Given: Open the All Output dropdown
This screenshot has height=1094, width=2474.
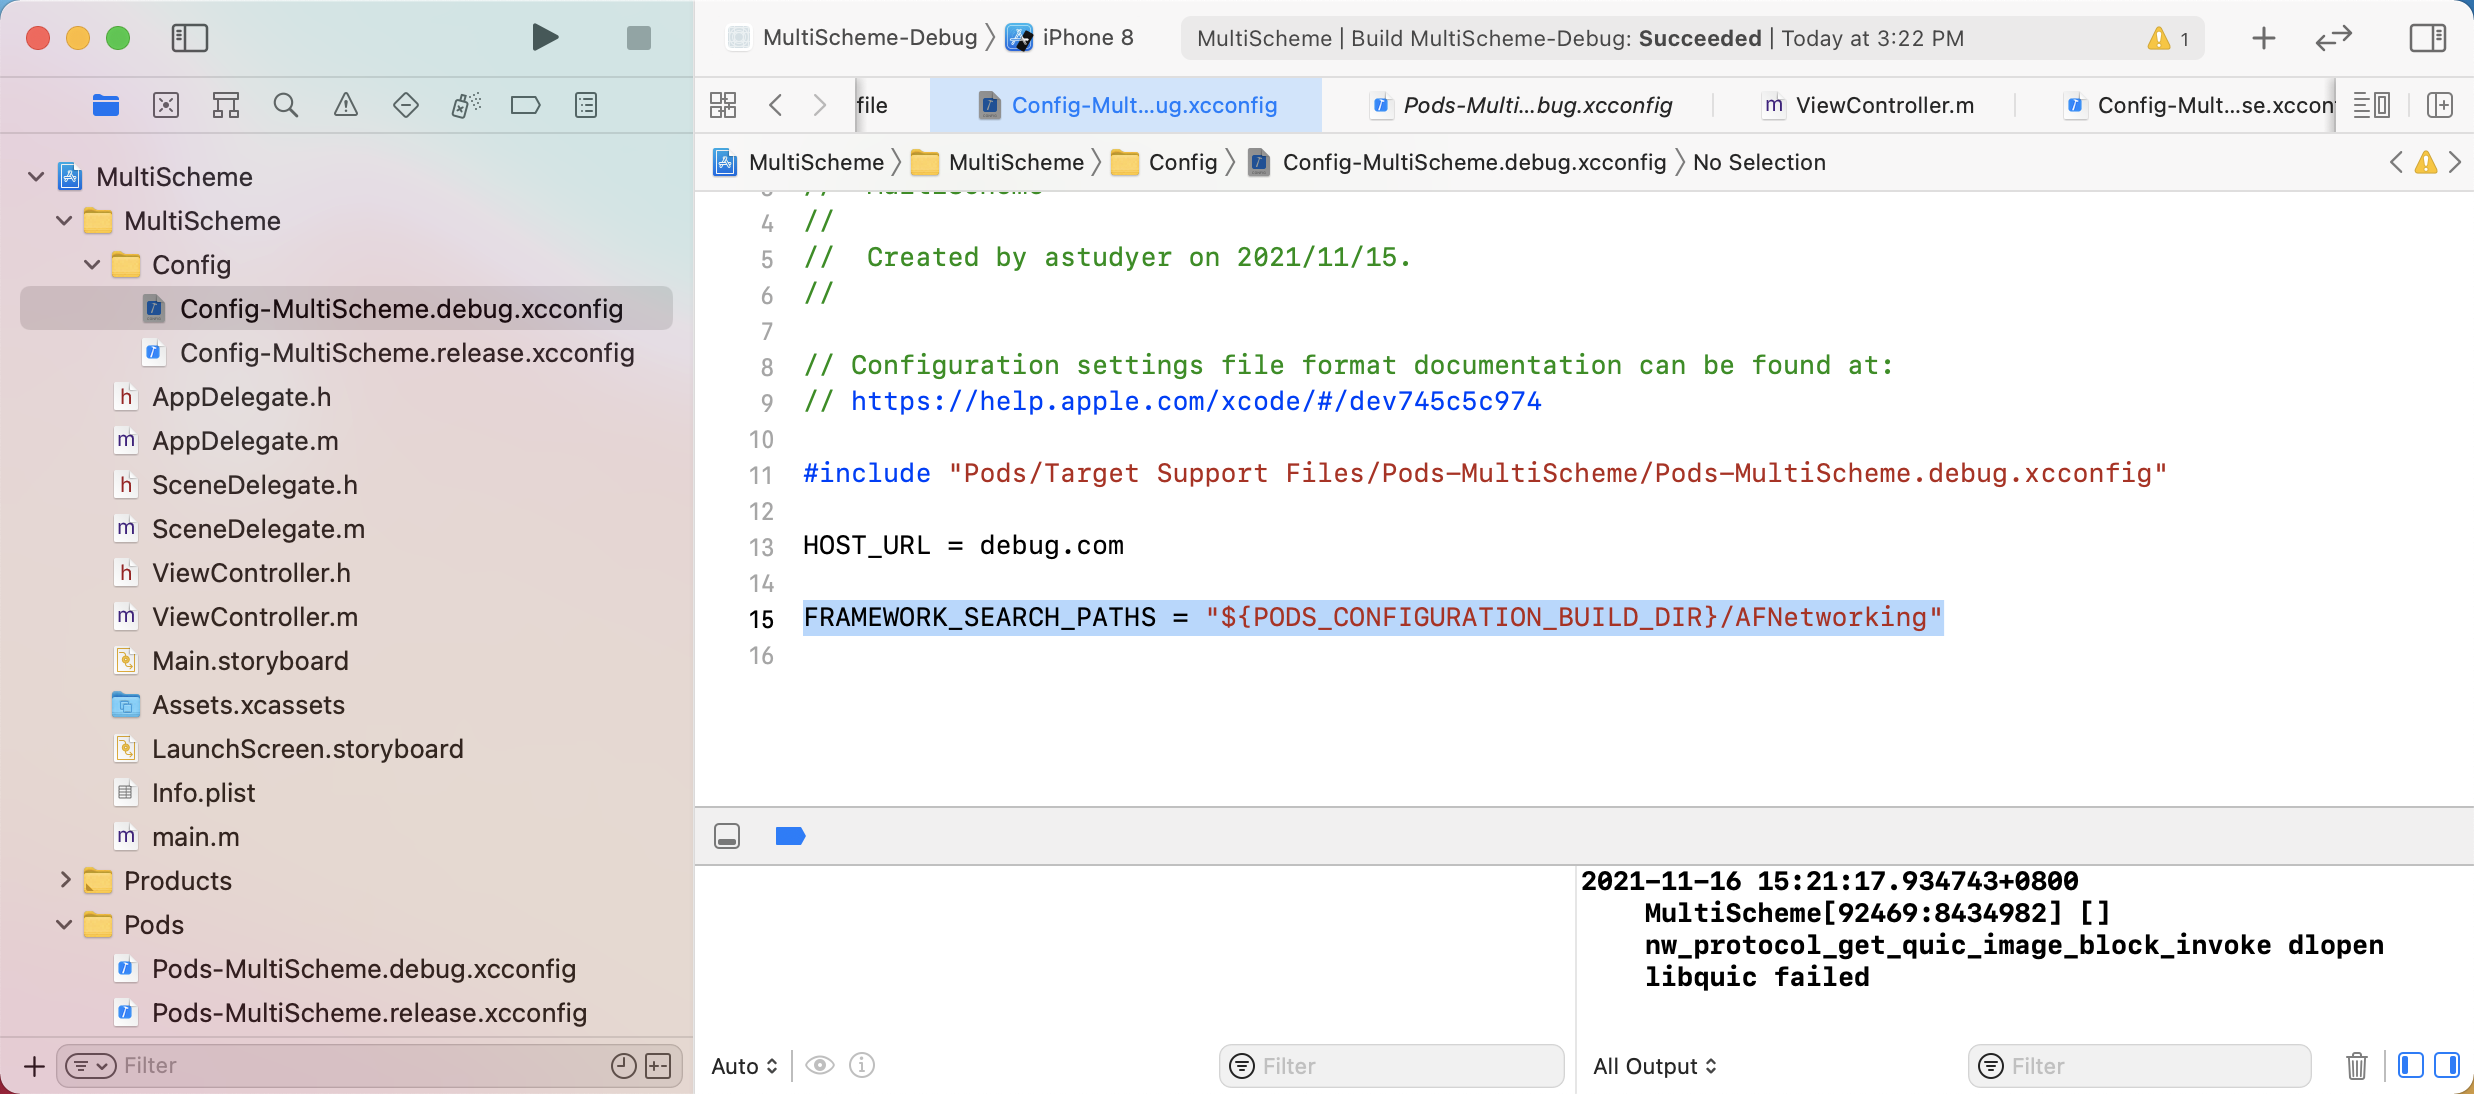Looking at the screenshot, I should (1654, 1066).
